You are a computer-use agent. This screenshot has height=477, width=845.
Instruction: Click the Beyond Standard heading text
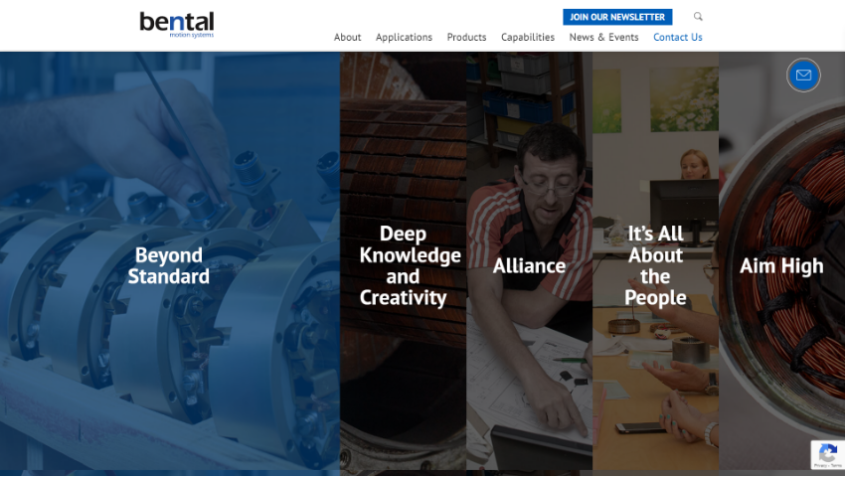[169, 266]
